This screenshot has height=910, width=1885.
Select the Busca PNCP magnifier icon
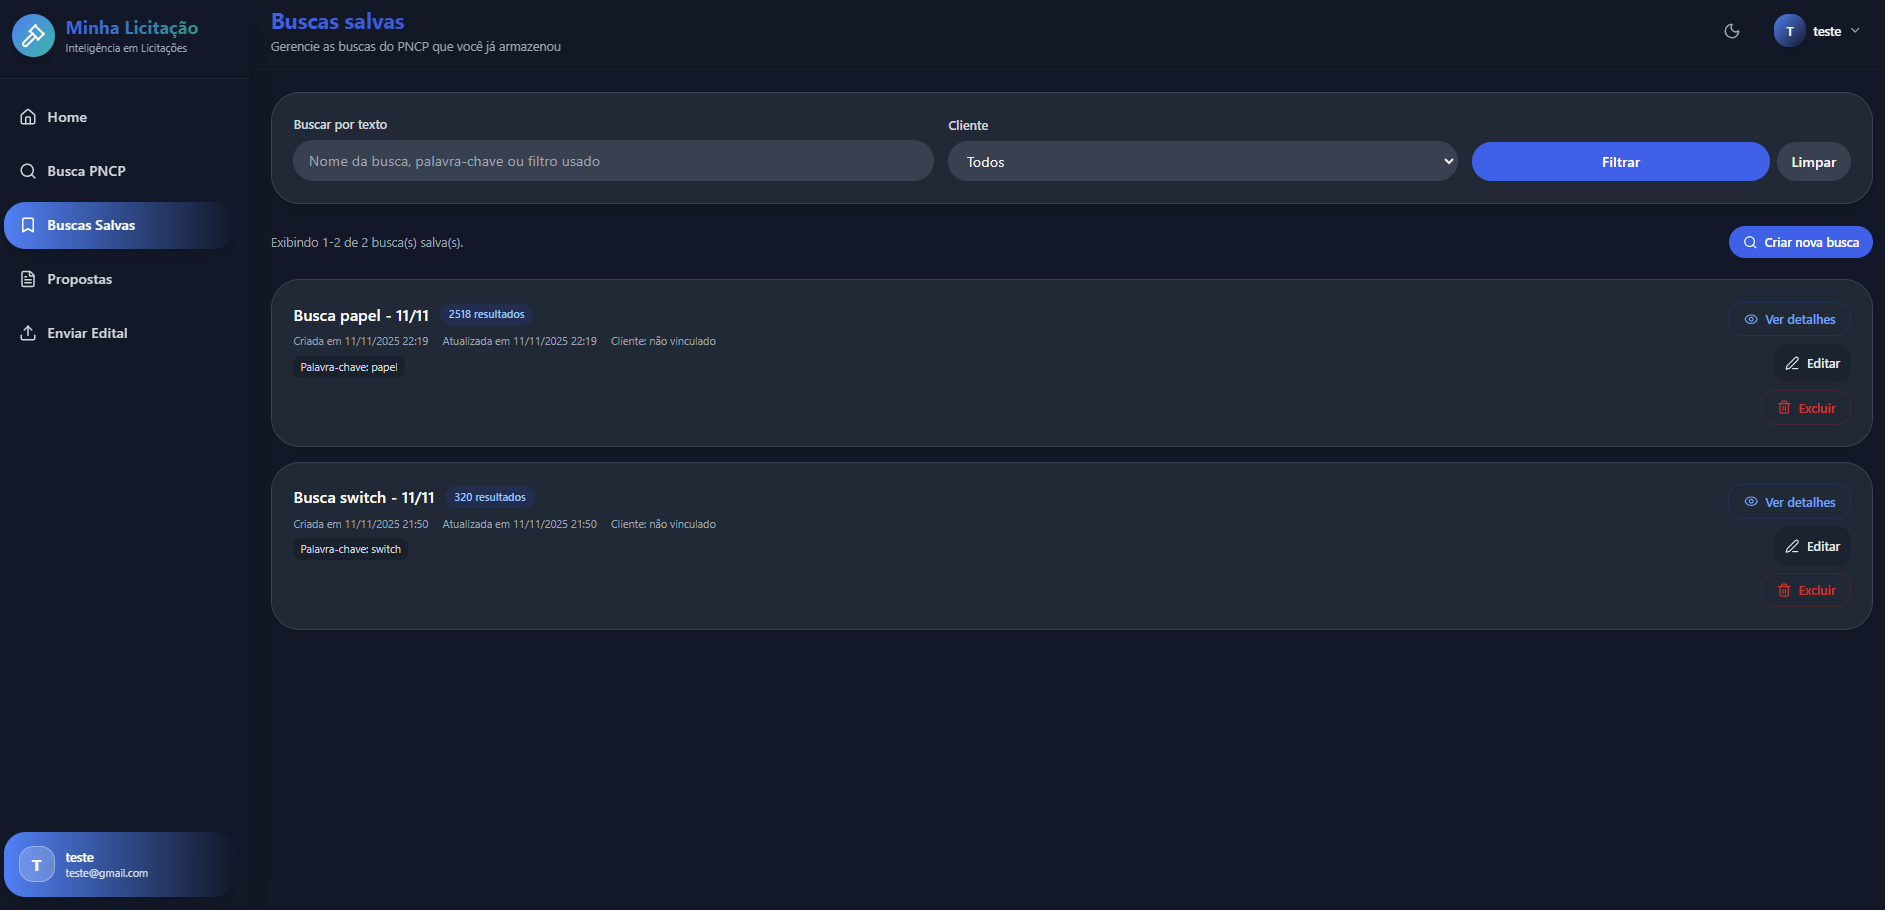tap(28, 171)
